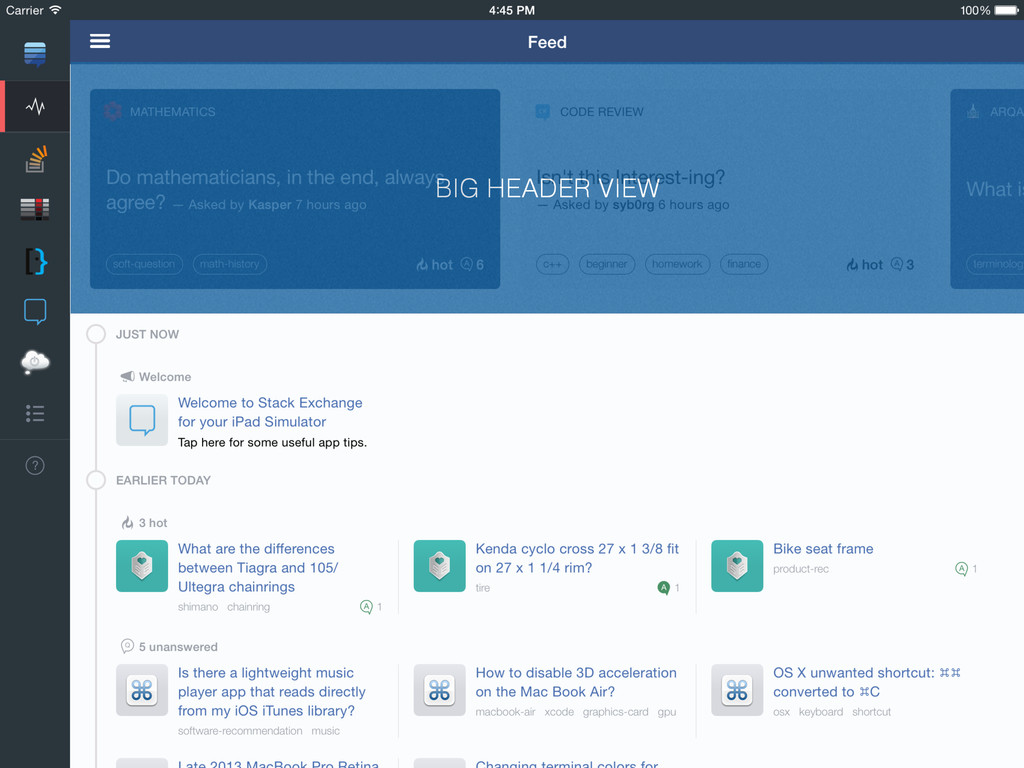Image resolution: width=1024 pixels, height=768 pixels.
Task: Open the blue speech bubble site icon
Action: click(x=35, y=312)
